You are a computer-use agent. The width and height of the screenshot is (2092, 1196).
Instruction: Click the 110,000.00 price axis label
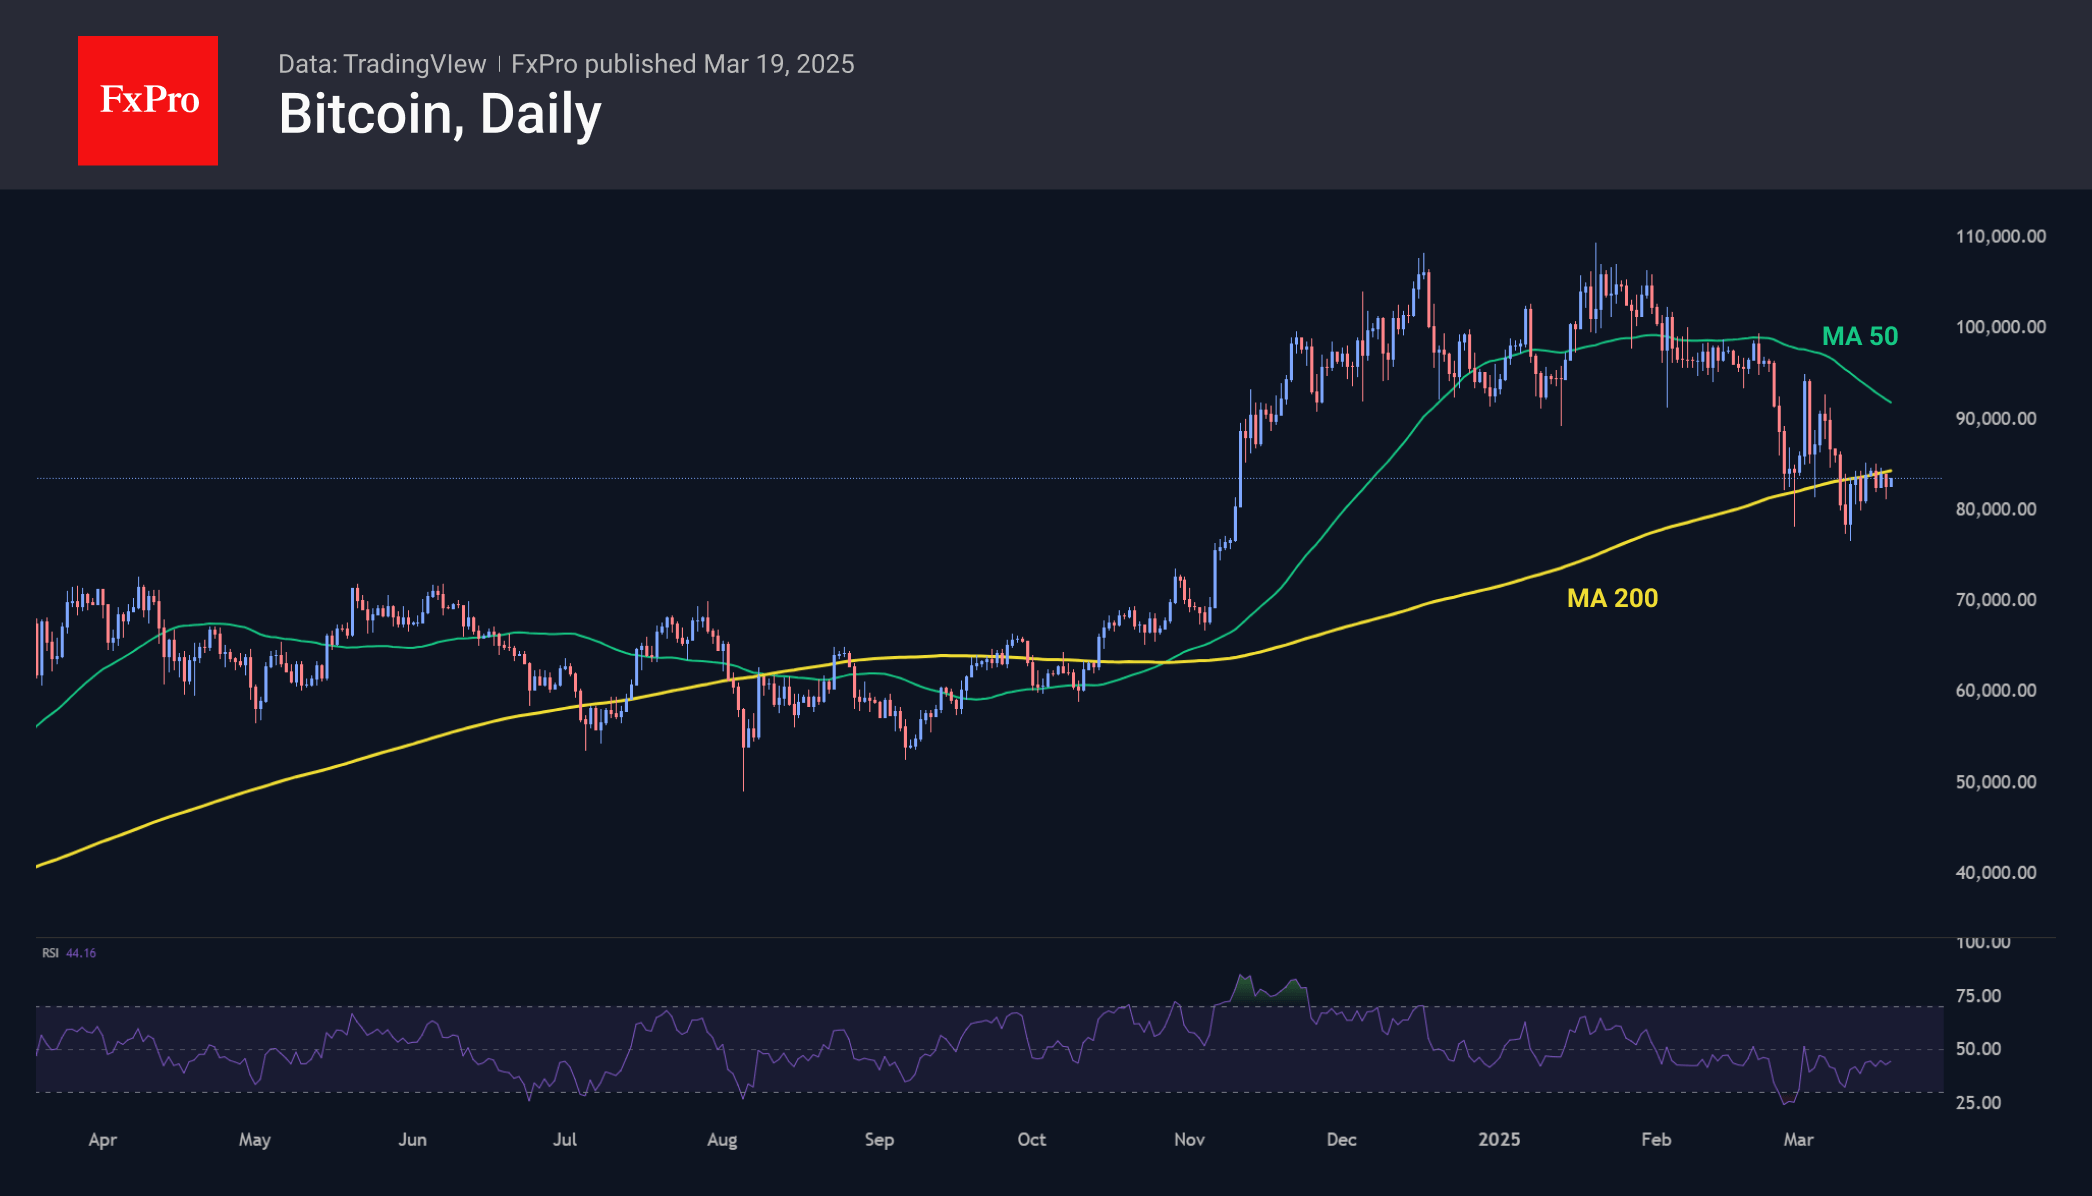(2000, 236)
